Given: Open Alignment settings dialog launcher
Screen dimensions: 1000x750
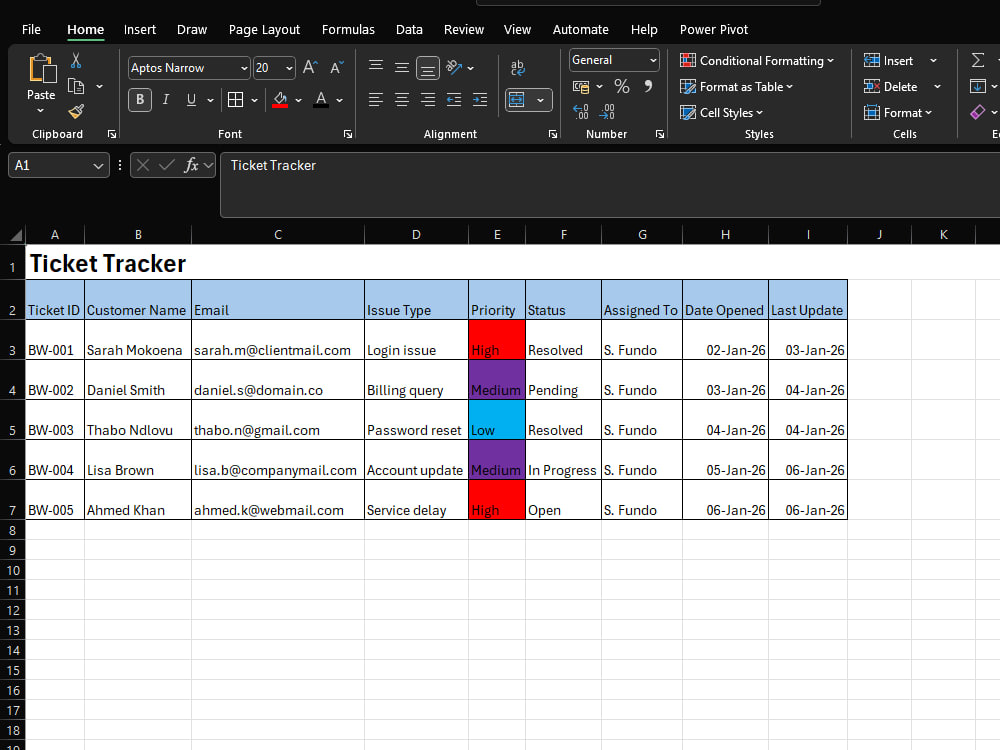Looking at the screenshot, I should tap(553, 134).
